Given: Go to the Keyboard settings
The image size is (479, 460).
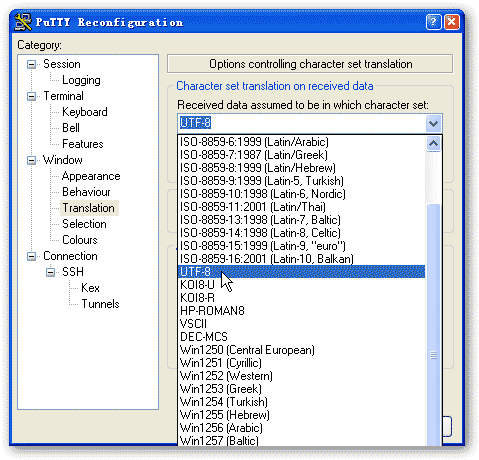Looking at the screenshot, I should (x=85, y=112).
